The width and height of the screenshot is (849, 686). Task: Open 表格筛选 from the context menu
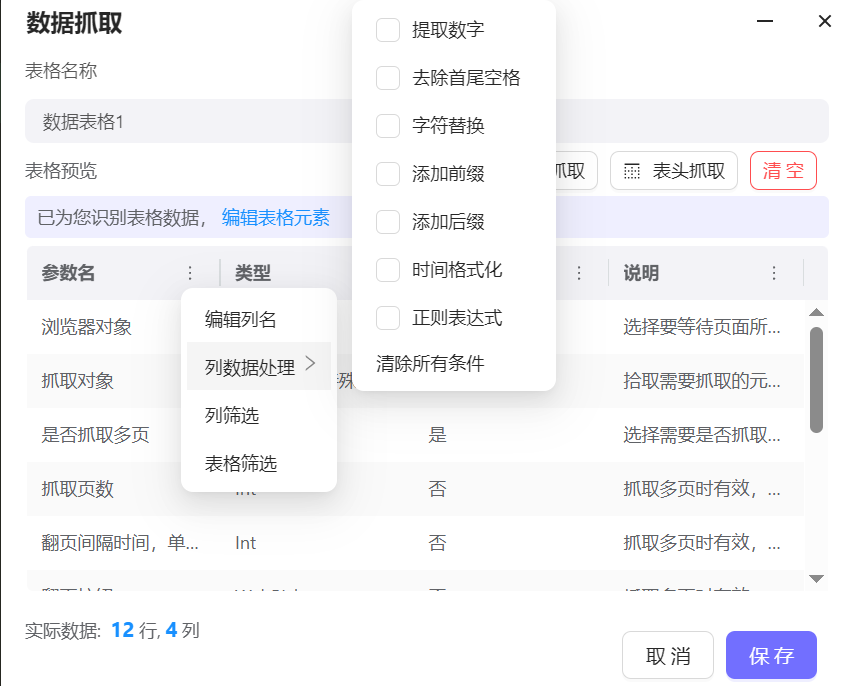pyautogui.click(x=241, y=463)
